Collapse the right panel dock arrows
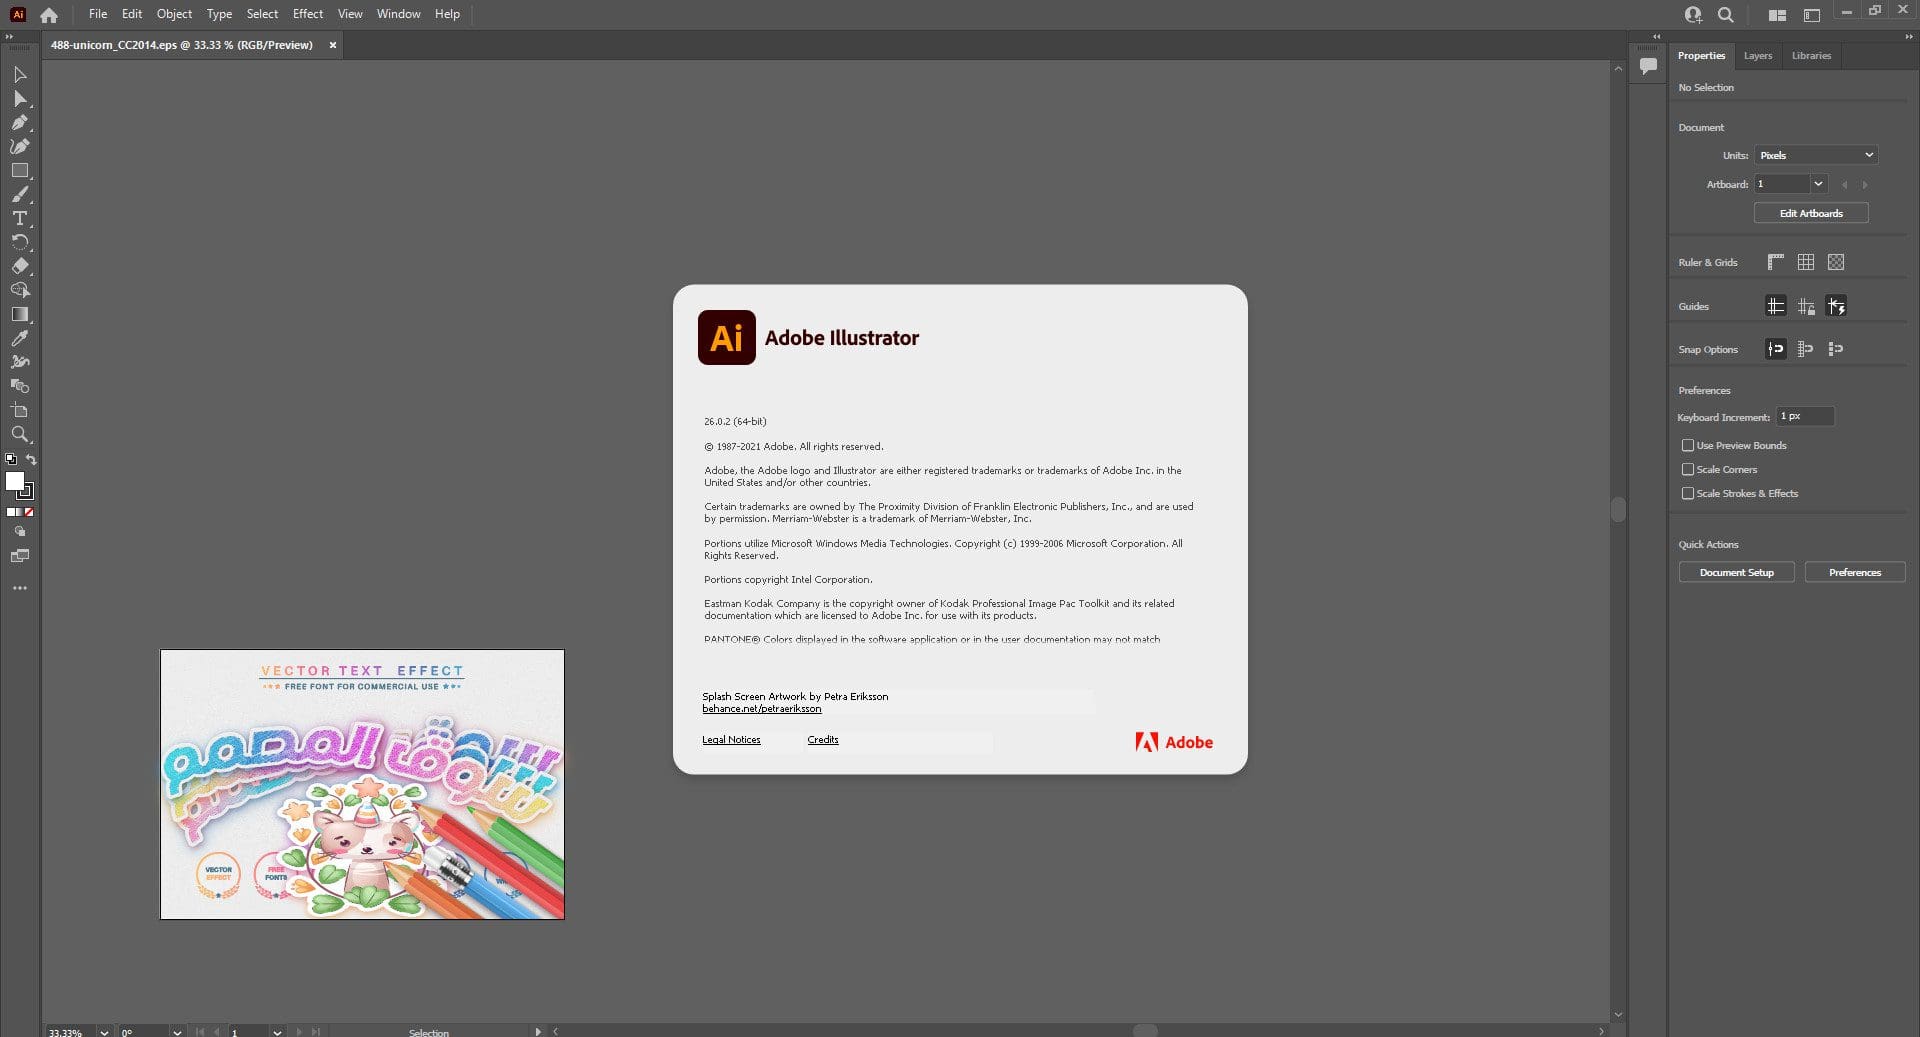Viewport: 1920px width, 1037px height. tap(1908, 36)
